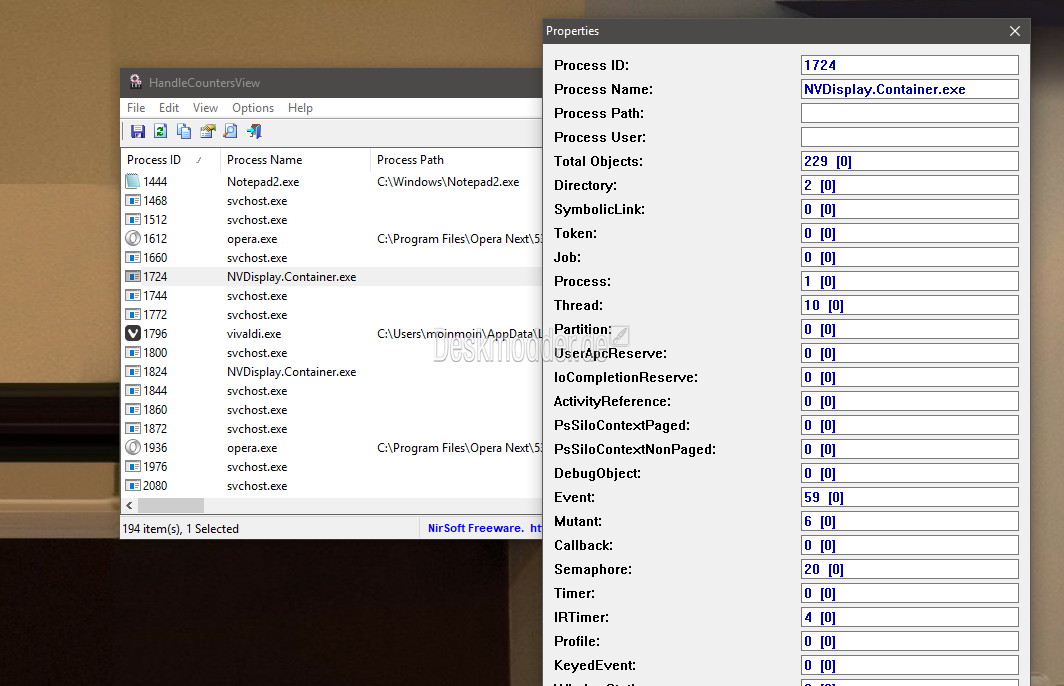
Task: Open the Help menu
Action: (300, 108)
